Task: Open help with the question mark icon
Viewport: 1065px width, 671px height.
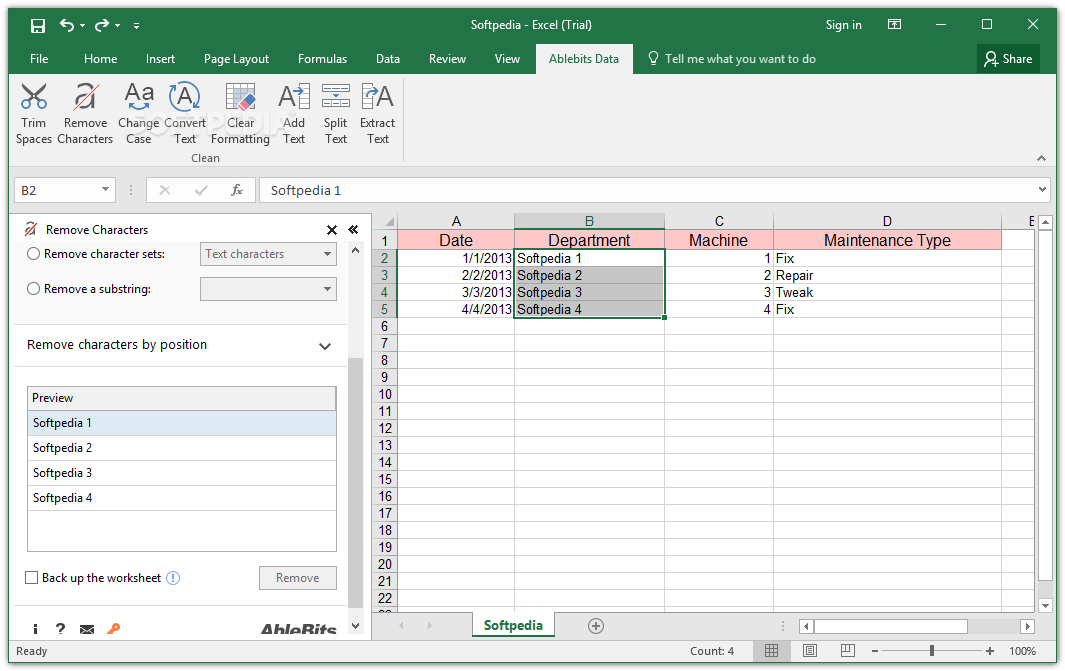Action: 60,629
